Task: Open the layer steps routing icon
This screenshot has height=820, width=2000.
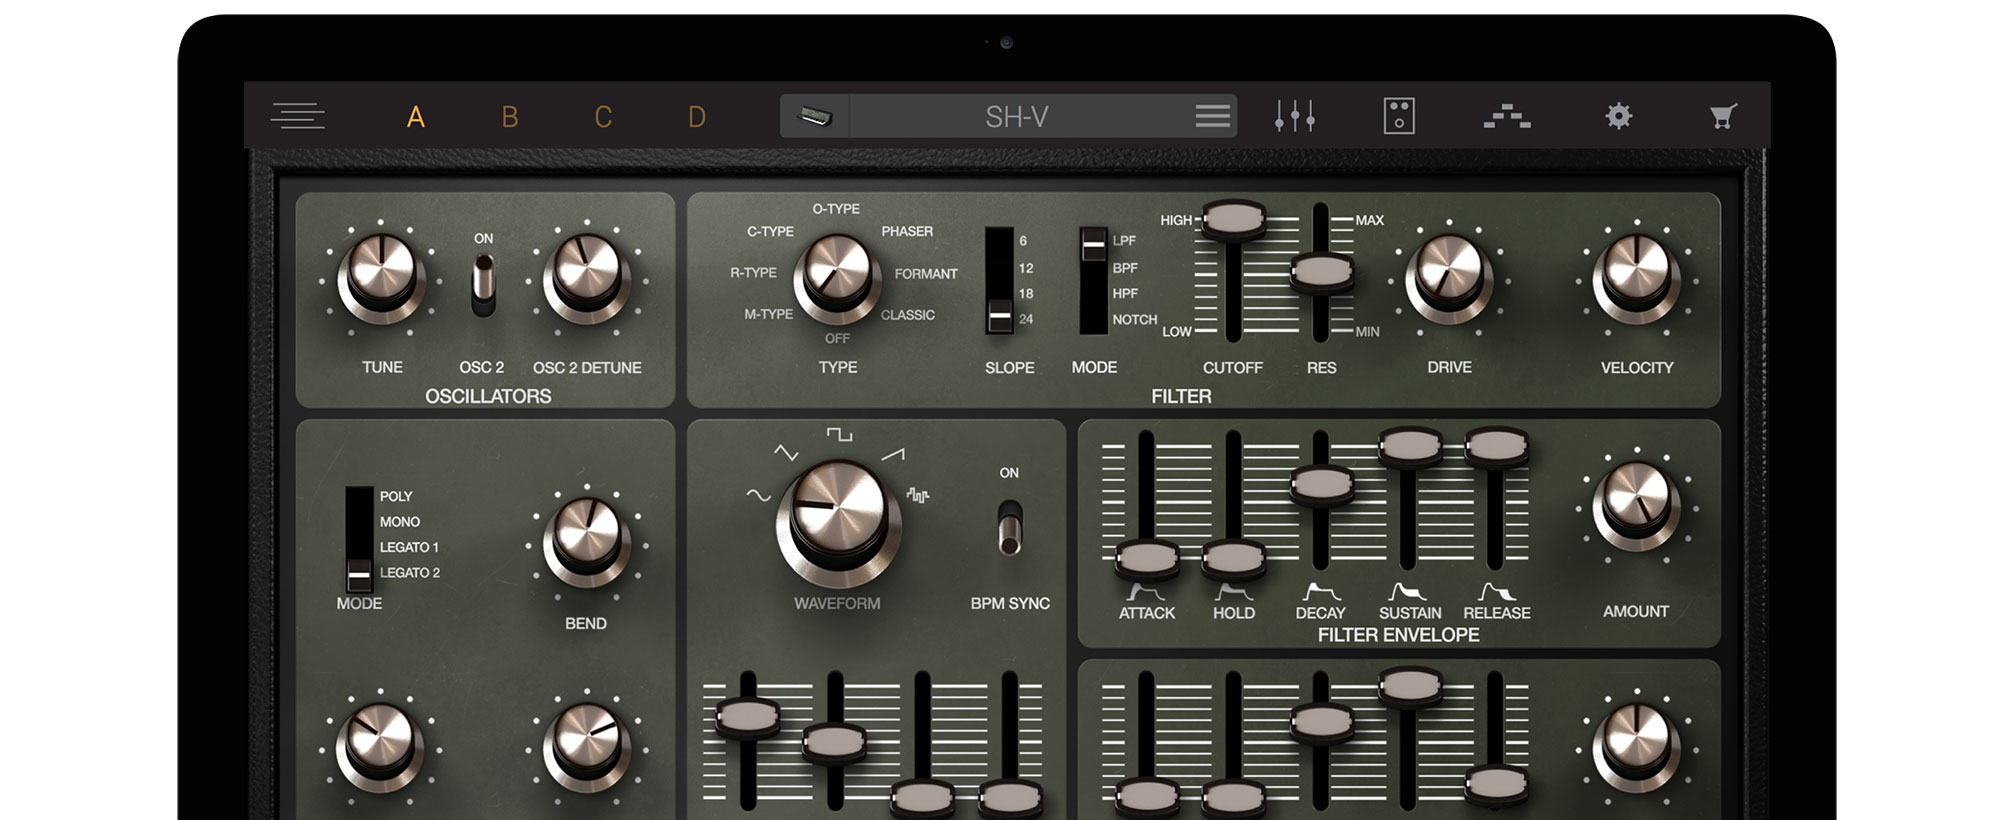Action: [1507, 116]
